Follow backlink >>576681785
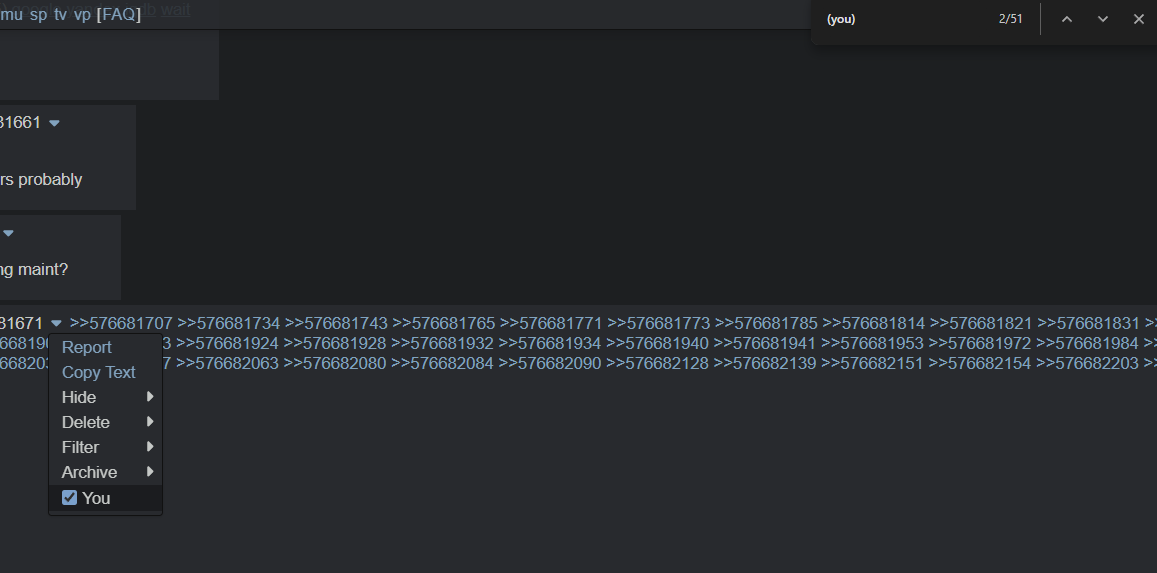Screen dimensions: 1157x573 tap(766, 324)
